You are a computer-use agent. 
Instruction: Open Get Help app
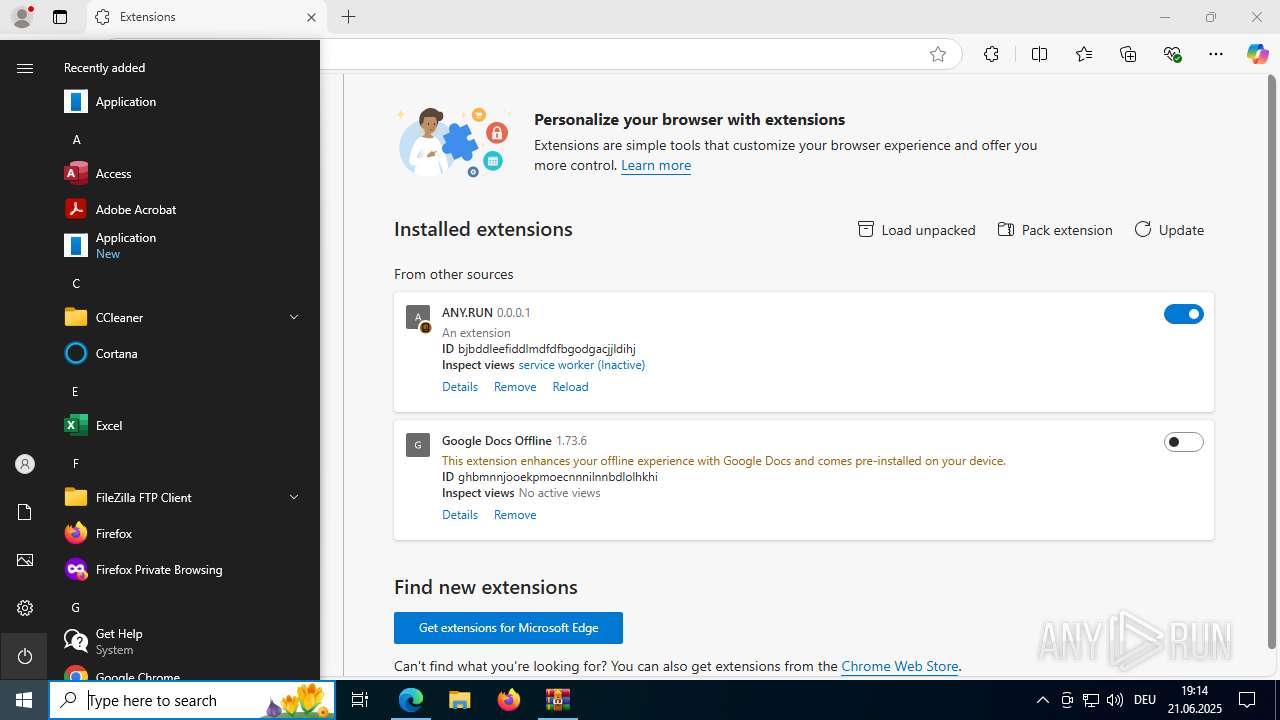click(x=186, y=641)
